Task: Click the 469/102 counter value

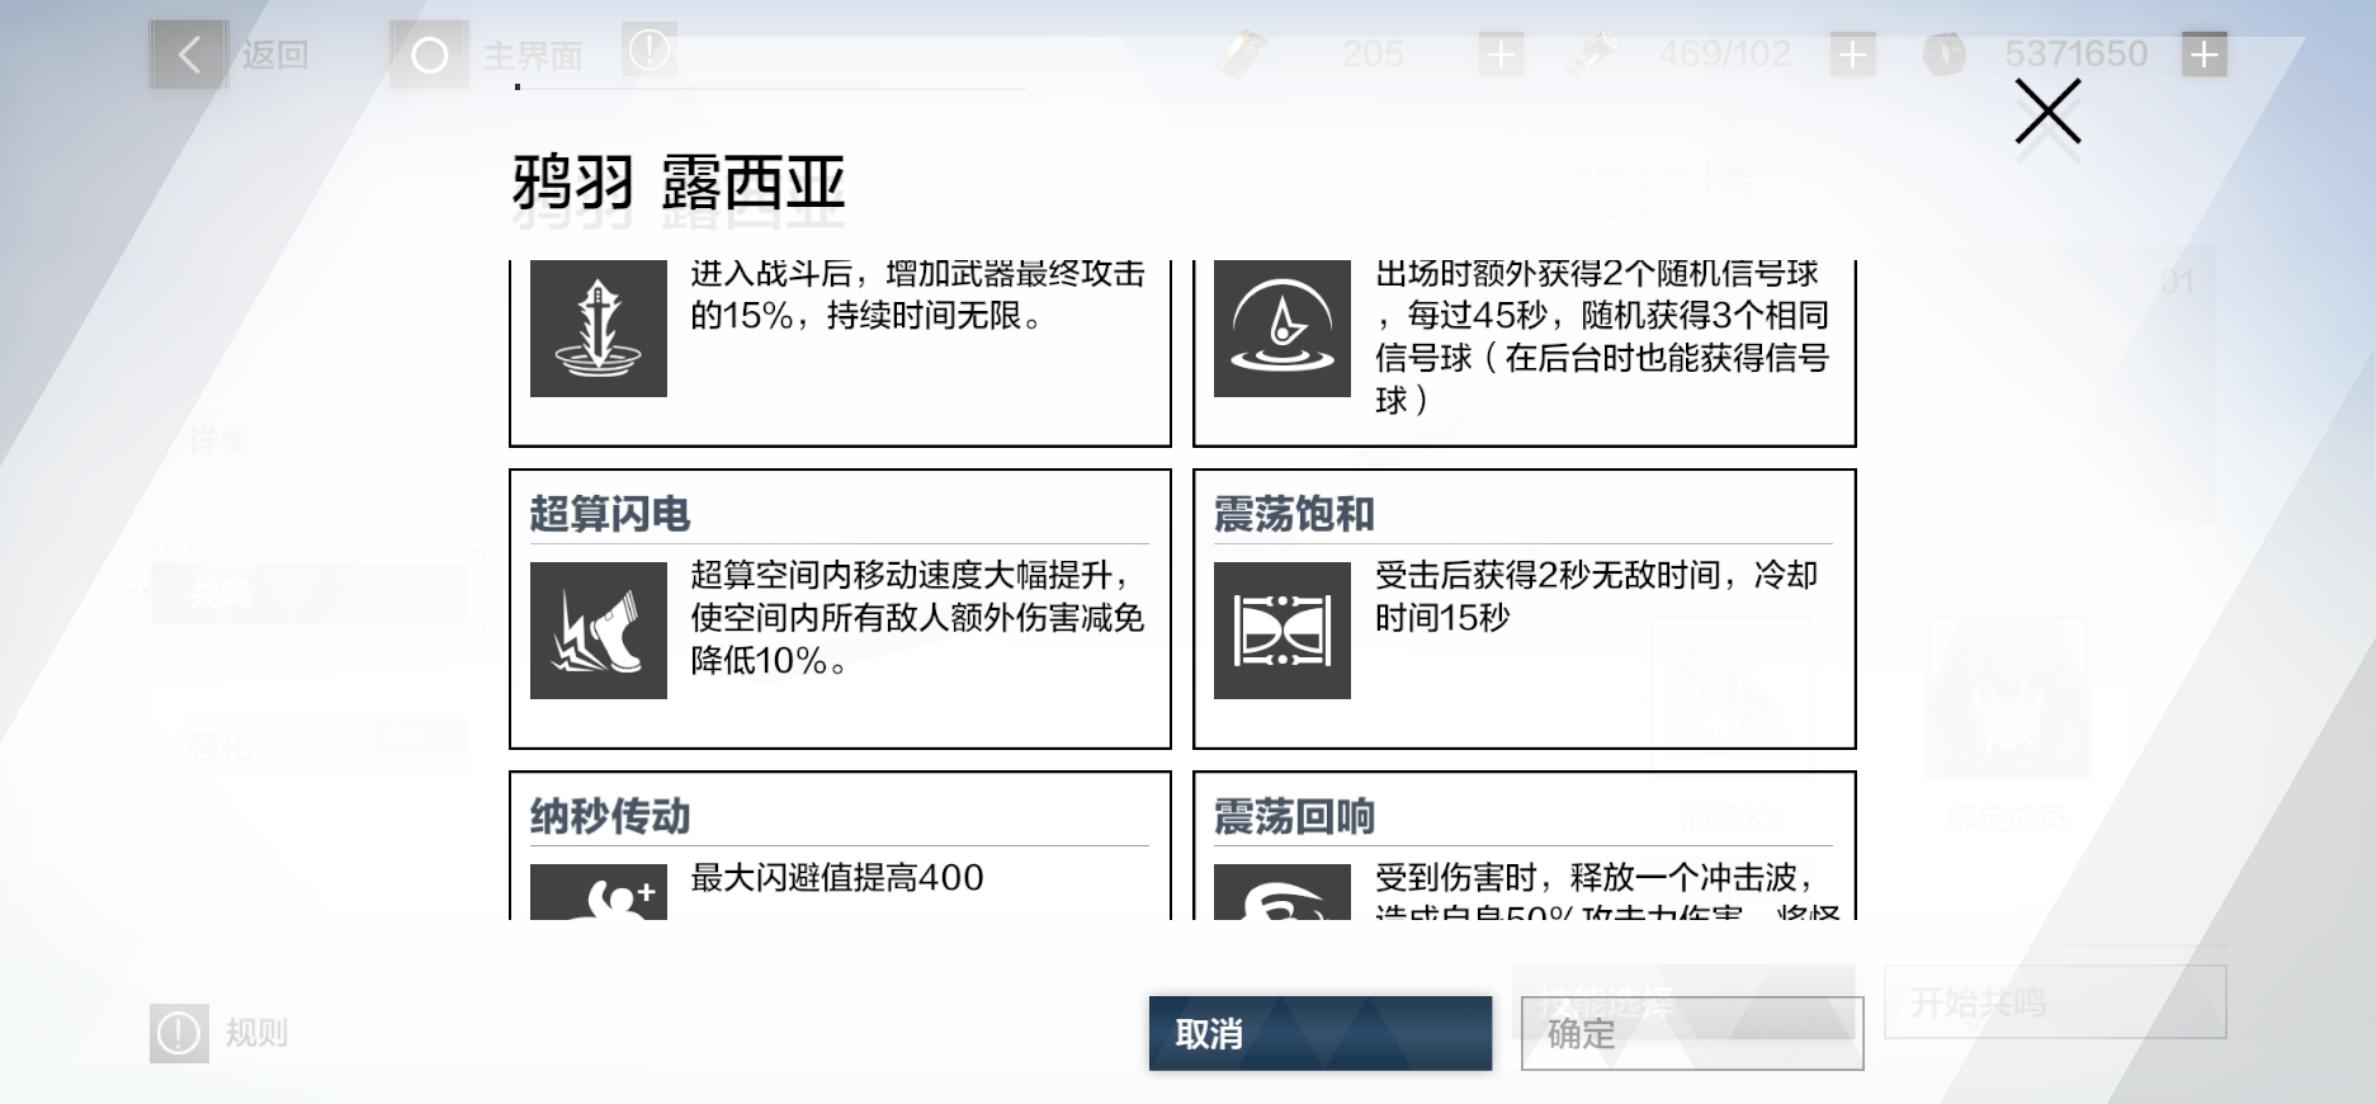Action: coord(1724,54)
